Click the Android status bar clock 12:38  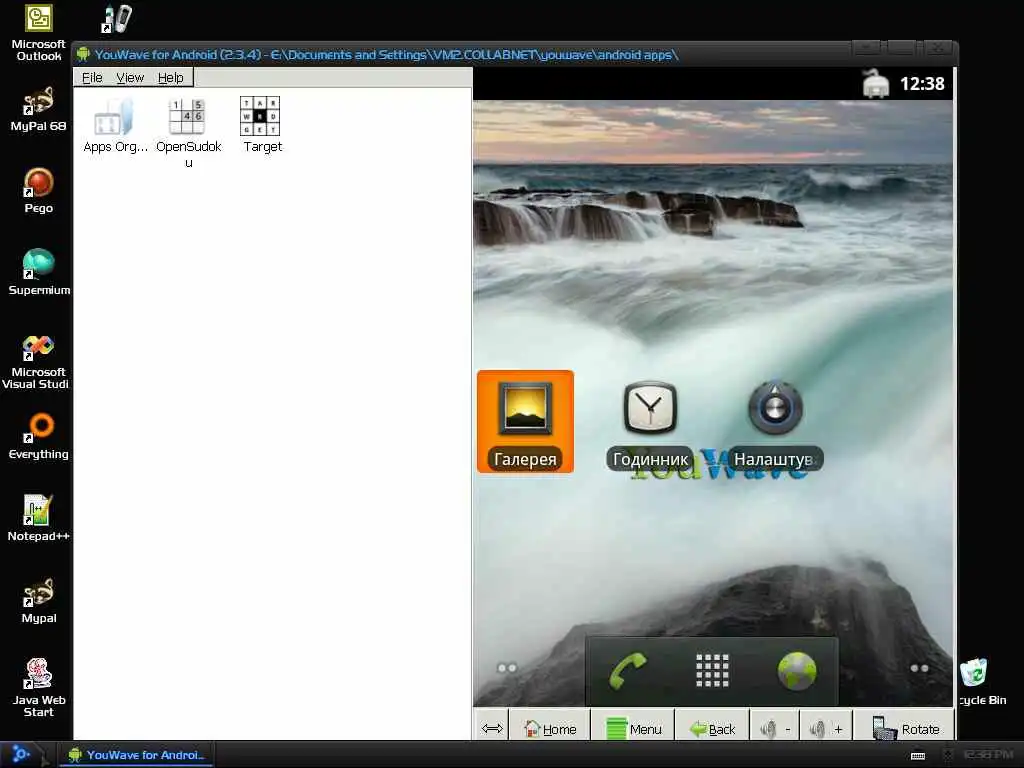pyautogui.click(x=922, y=84)
